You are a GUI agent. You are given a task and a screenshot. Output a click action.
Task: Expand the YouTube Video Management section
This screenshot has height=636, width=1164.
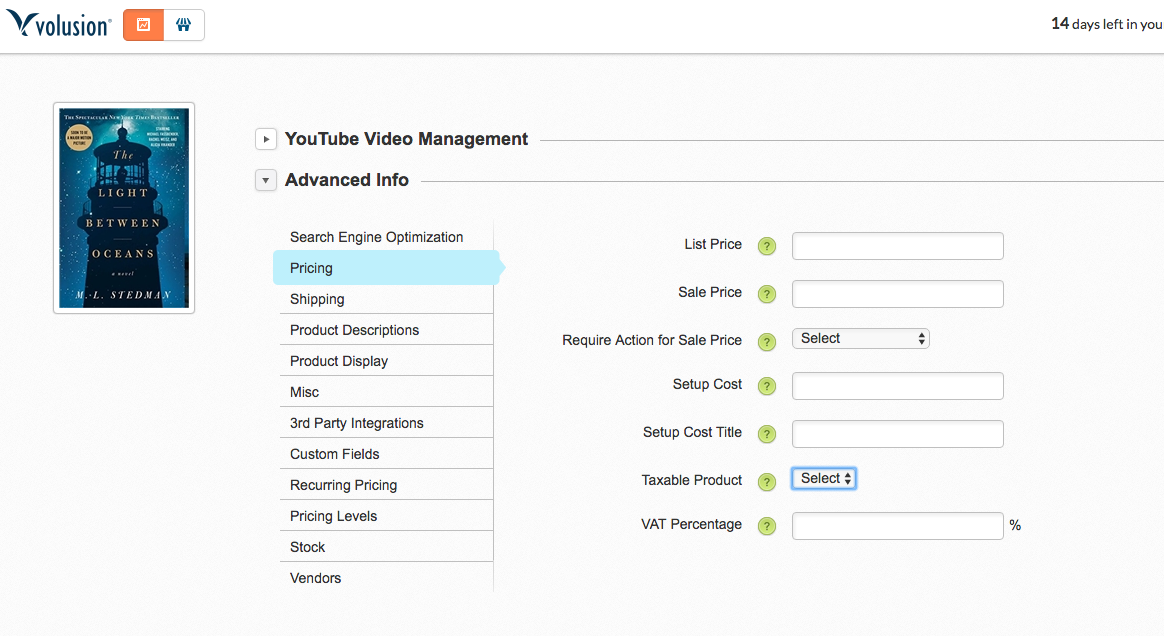pyautogui.click(x=266, y=140)
